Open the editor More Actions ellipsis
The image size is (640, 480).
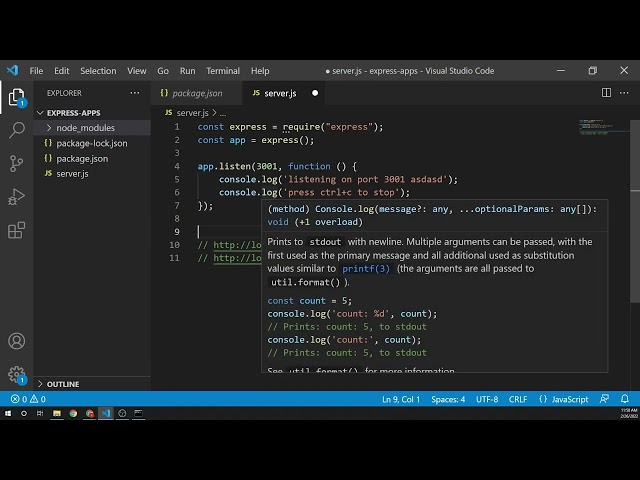pos(624,93)
